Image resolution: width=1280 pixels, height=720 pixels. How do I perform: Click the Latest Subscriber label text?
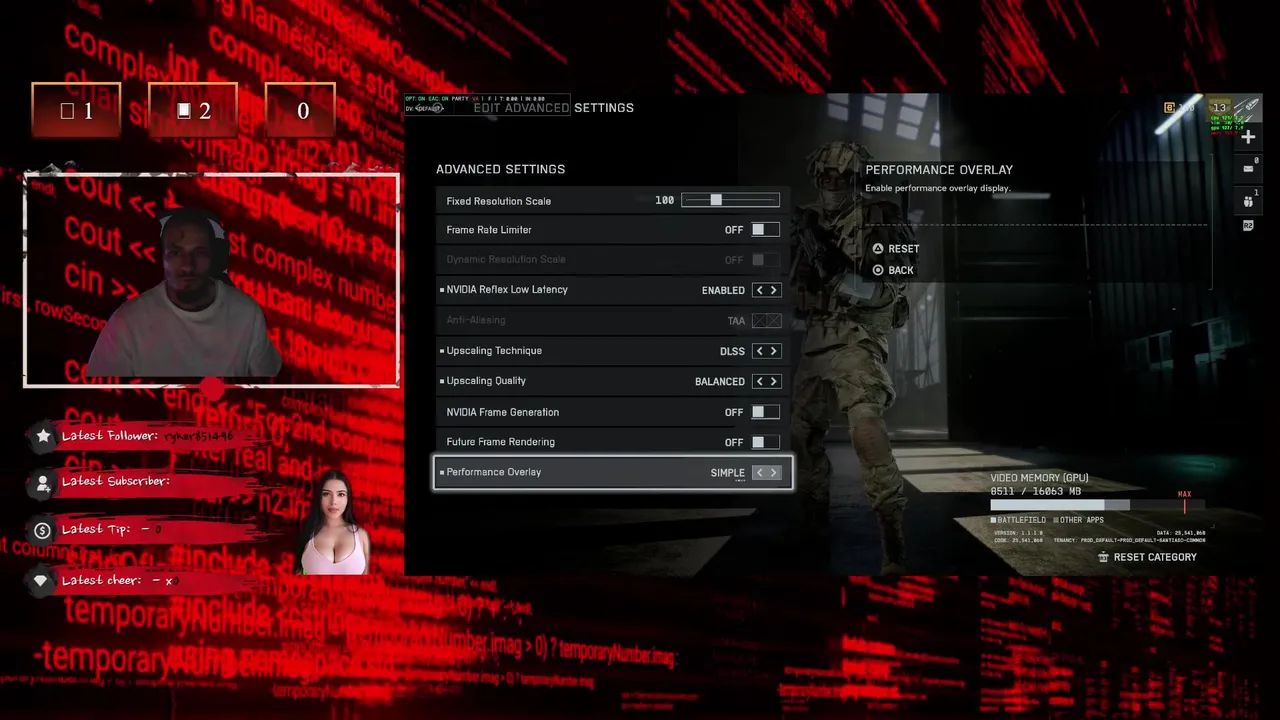[x=115, y=481]
